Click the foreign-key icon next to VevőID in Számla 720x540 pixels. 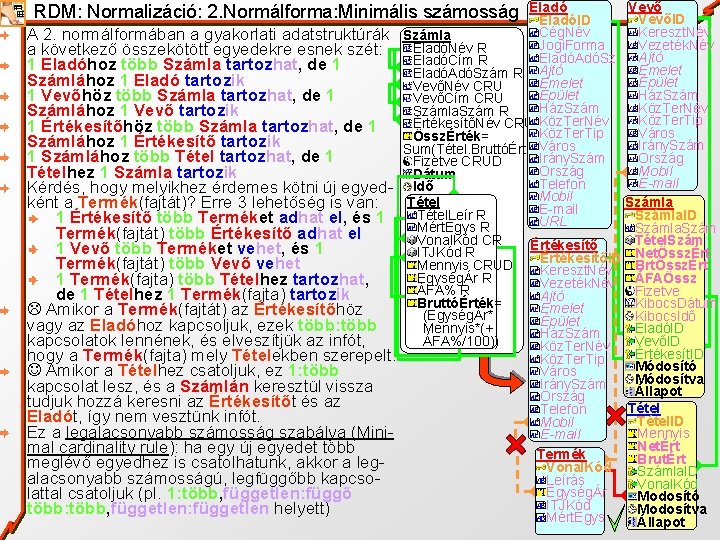pos(630,341)
